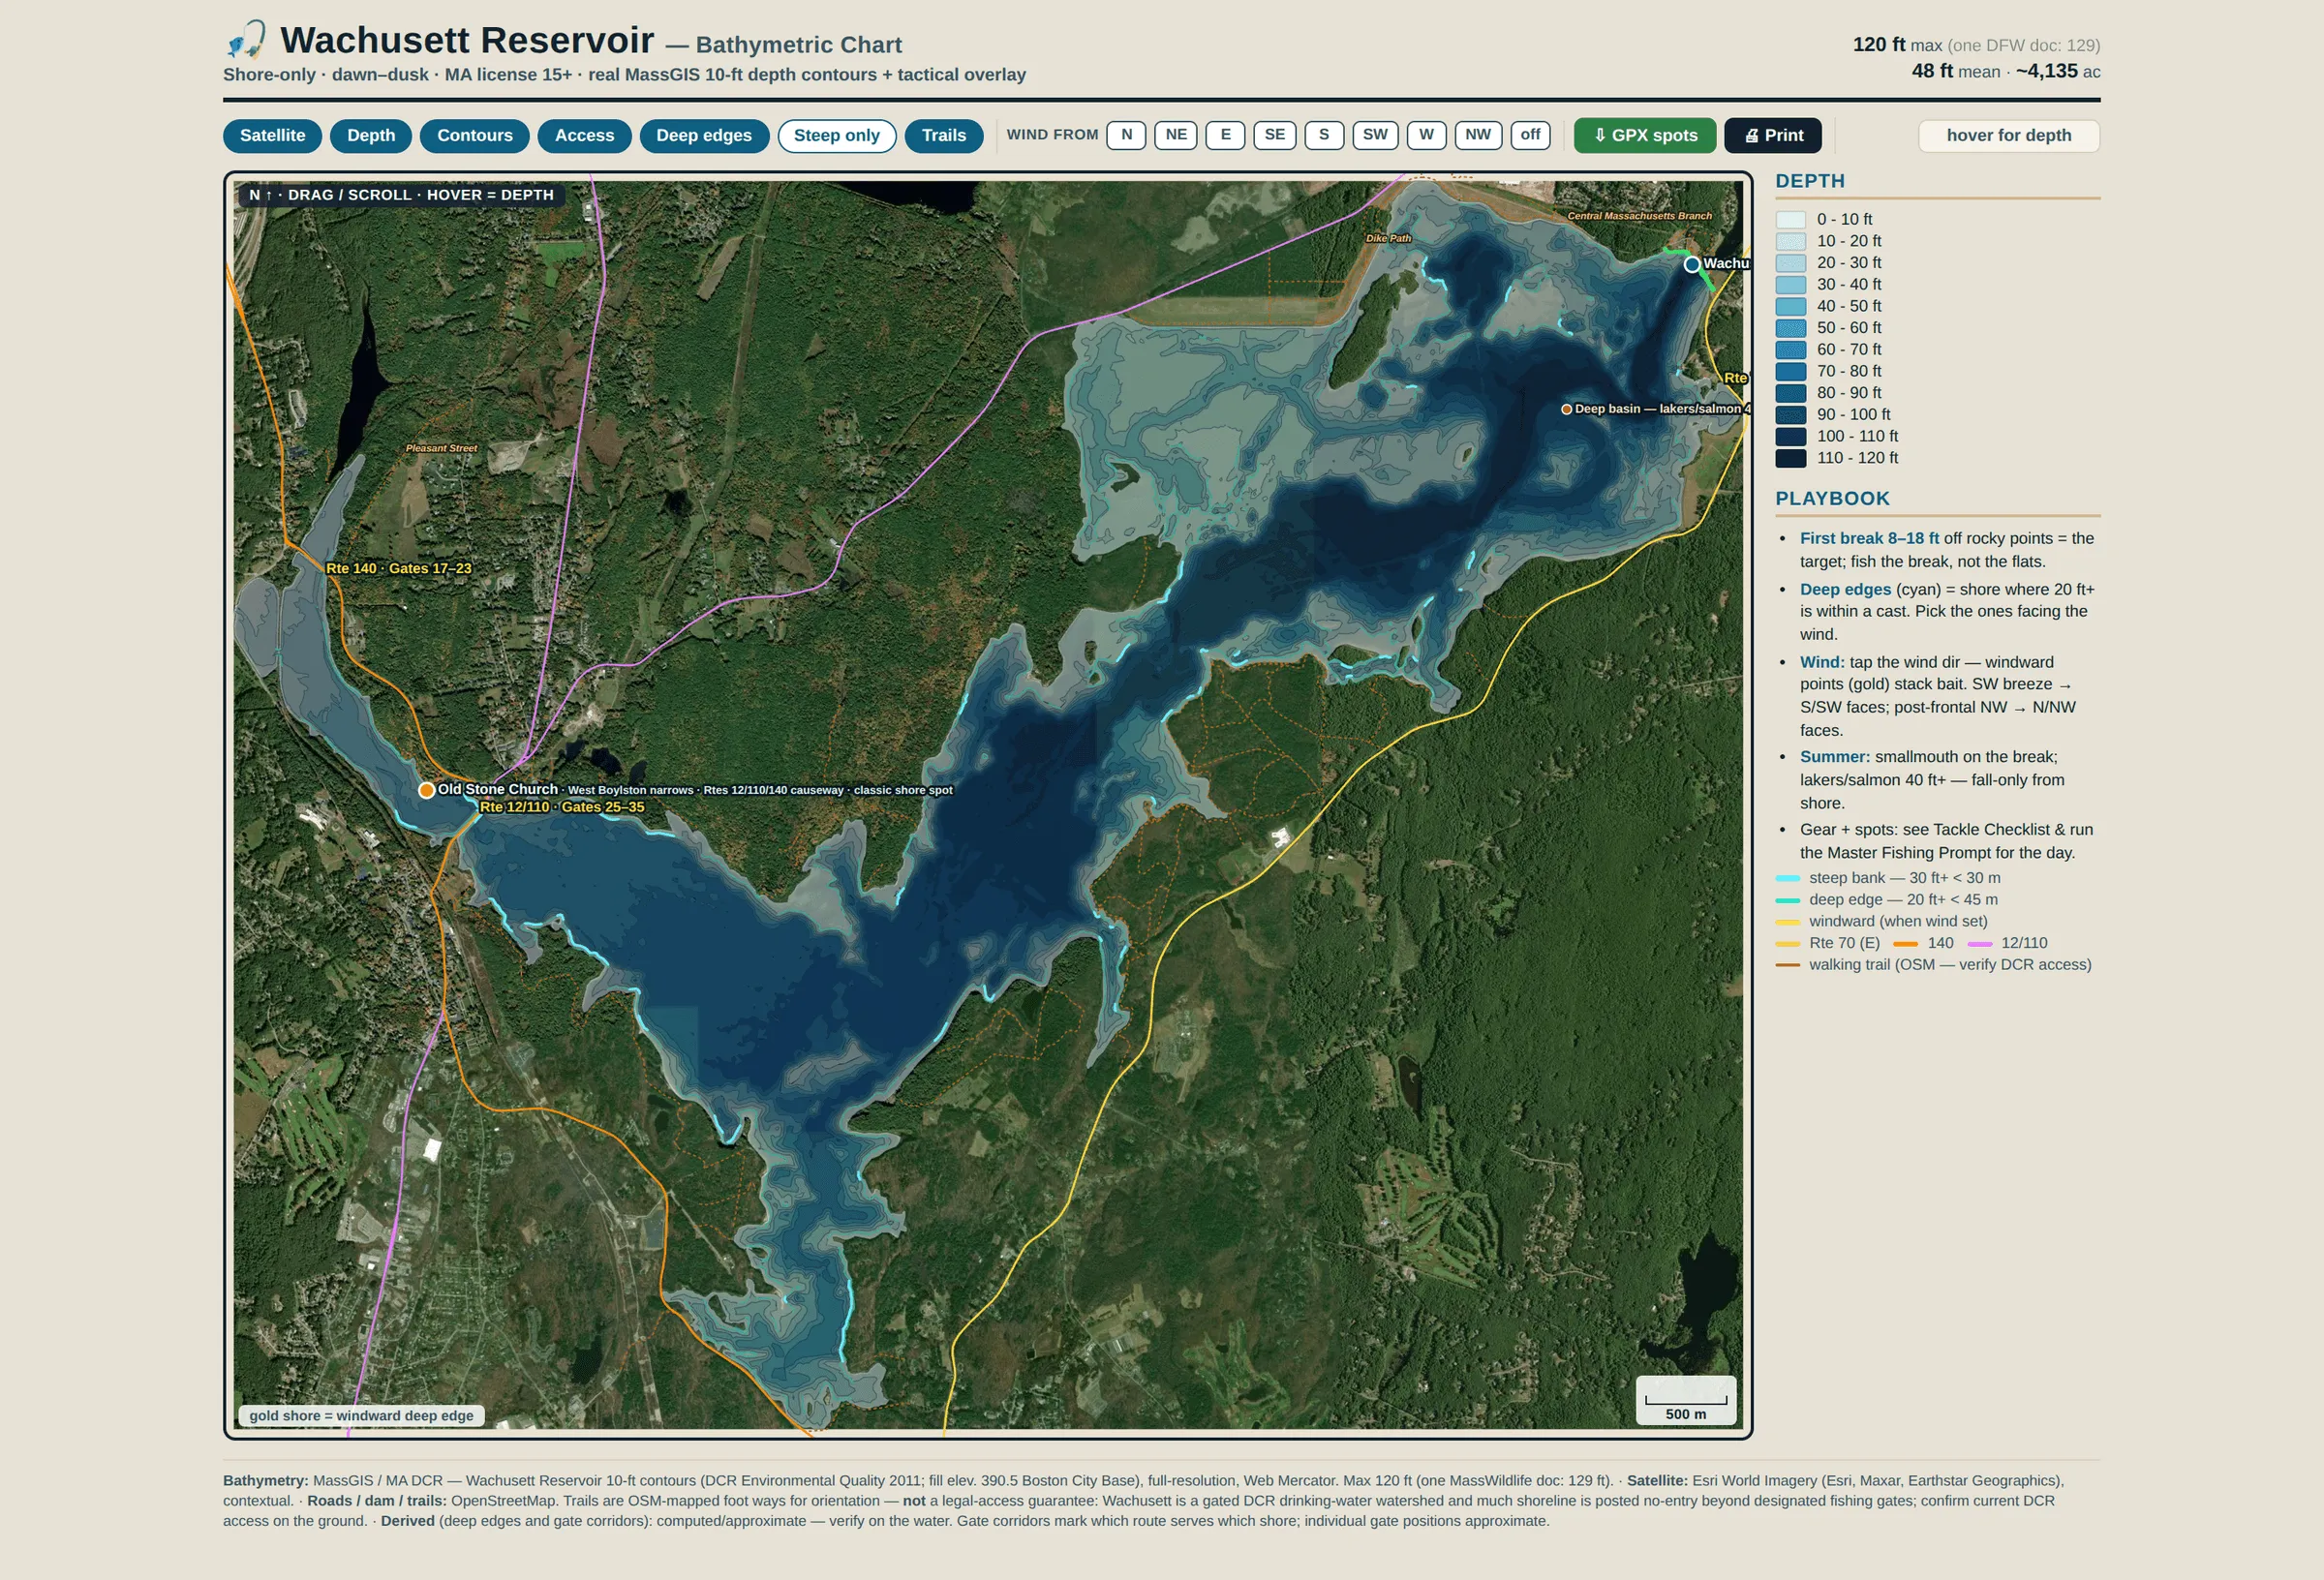
Task: Set wind from N
Action: tap(1126, 135)
